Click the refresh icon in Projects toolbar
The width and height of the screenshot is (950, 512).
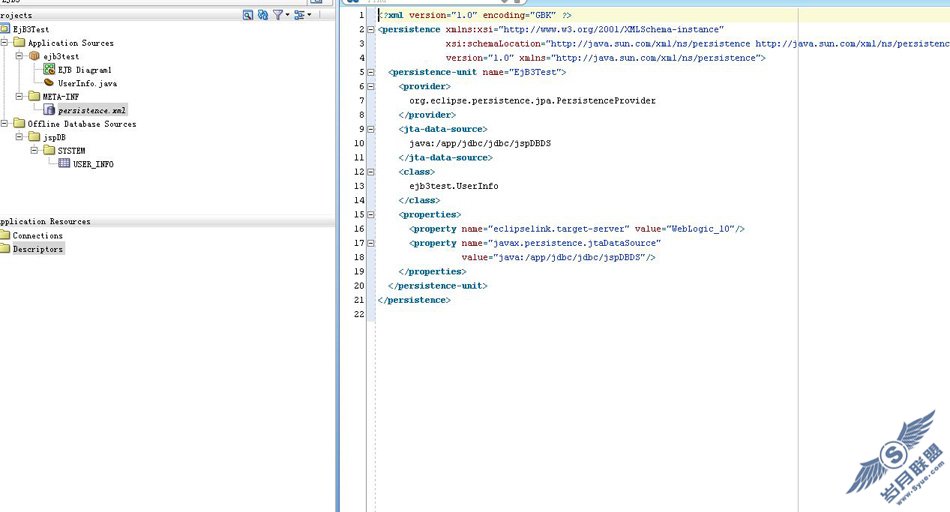click(x=263, y=15)
